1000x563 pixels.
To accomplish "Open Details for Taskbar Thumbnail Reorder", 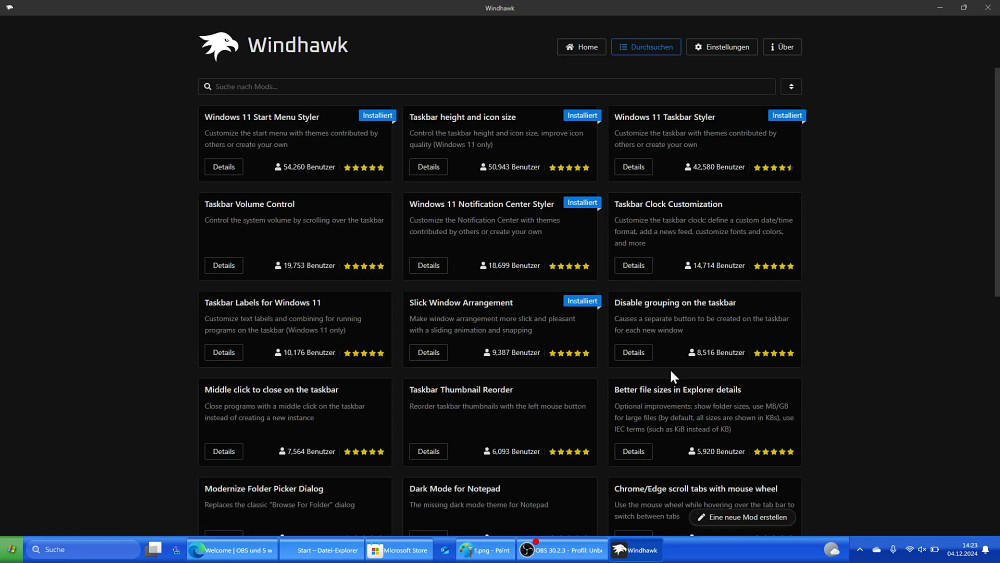I will click(428, 451).
